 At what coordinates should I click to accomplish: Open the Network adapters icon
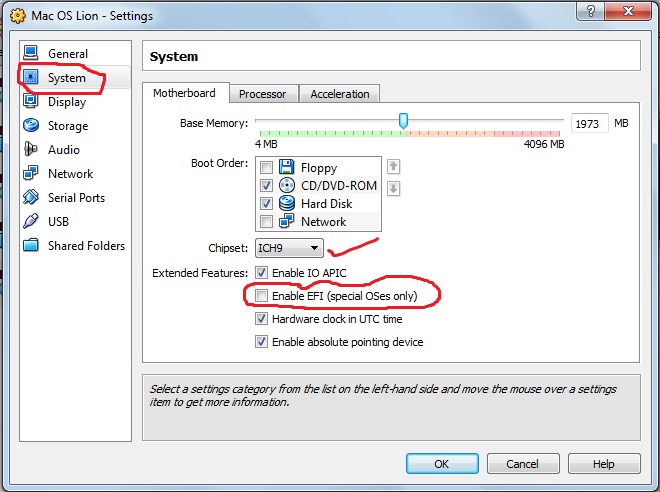(31, 173)
